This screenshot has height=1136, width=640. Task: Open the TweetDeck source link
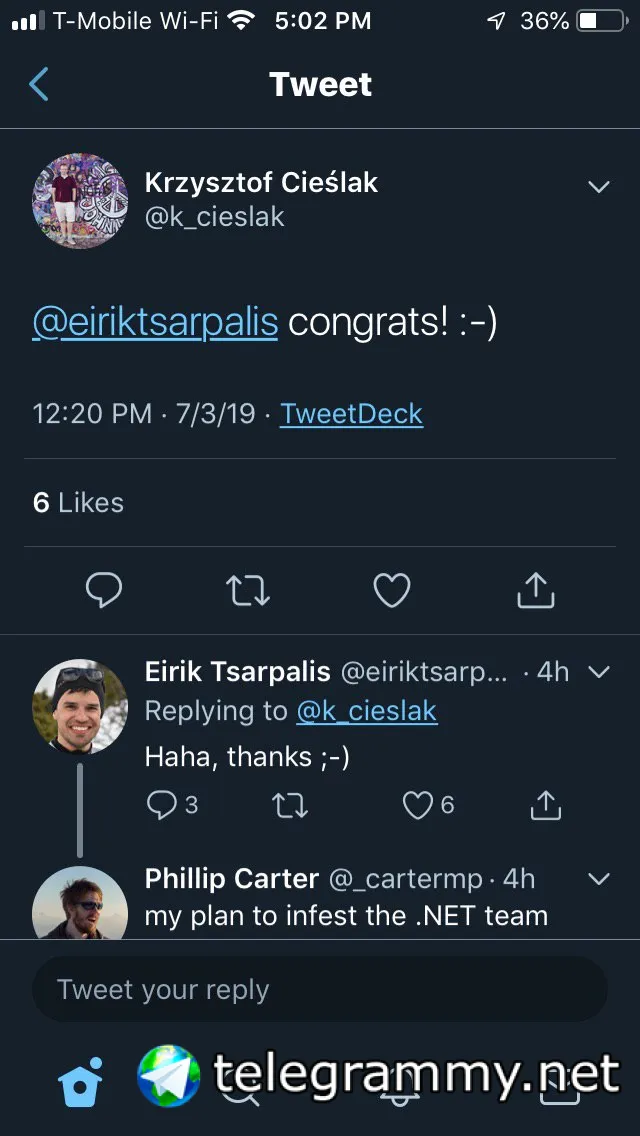(351, 414)
